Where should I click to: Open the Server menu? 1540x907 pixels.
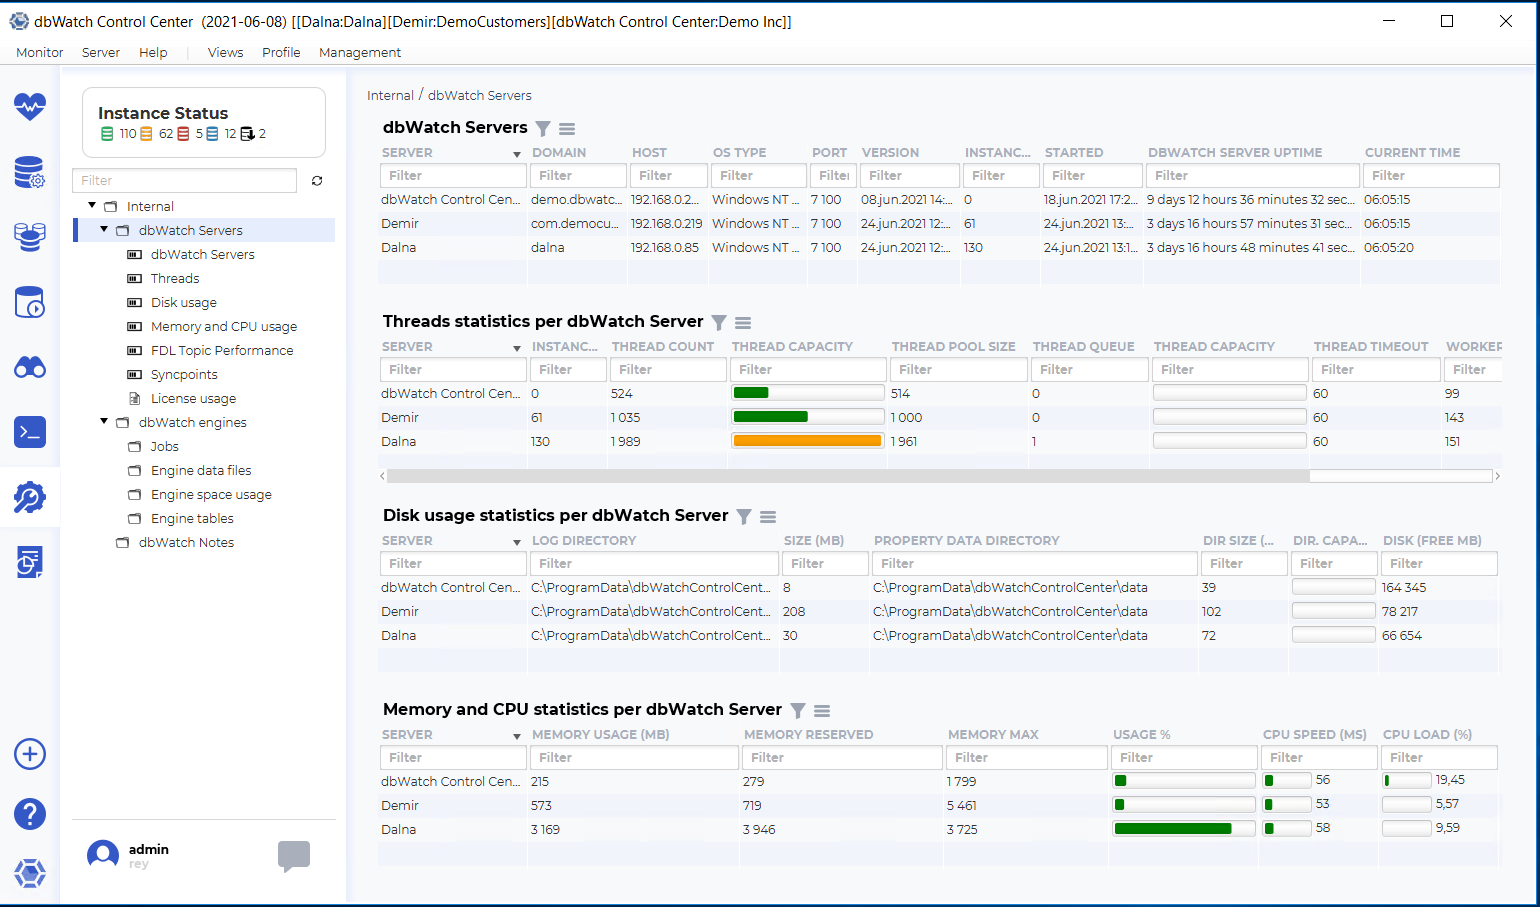[x=101, y=52]
